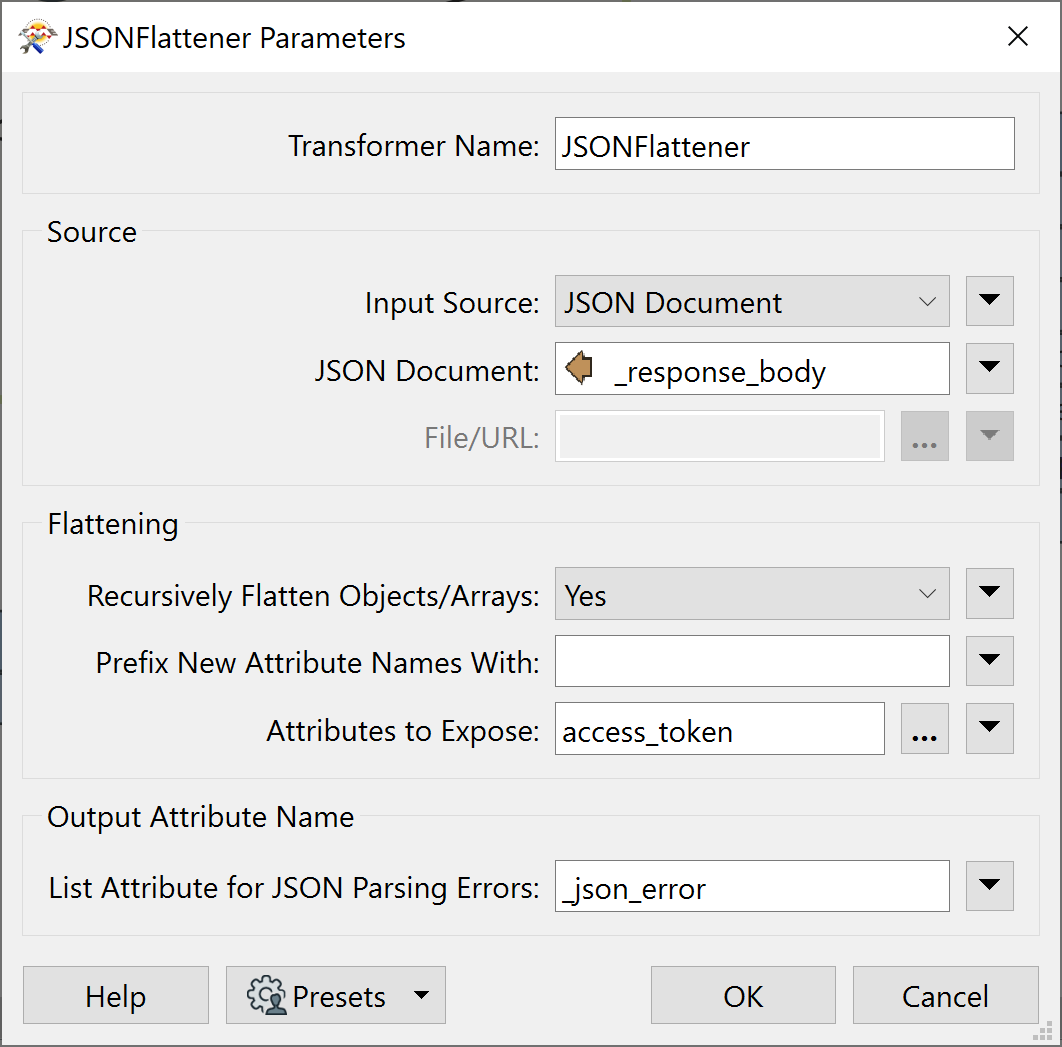The image size is (1062, 1047).
Task: Click the Presets gear icon
Action: click(267, 996)
